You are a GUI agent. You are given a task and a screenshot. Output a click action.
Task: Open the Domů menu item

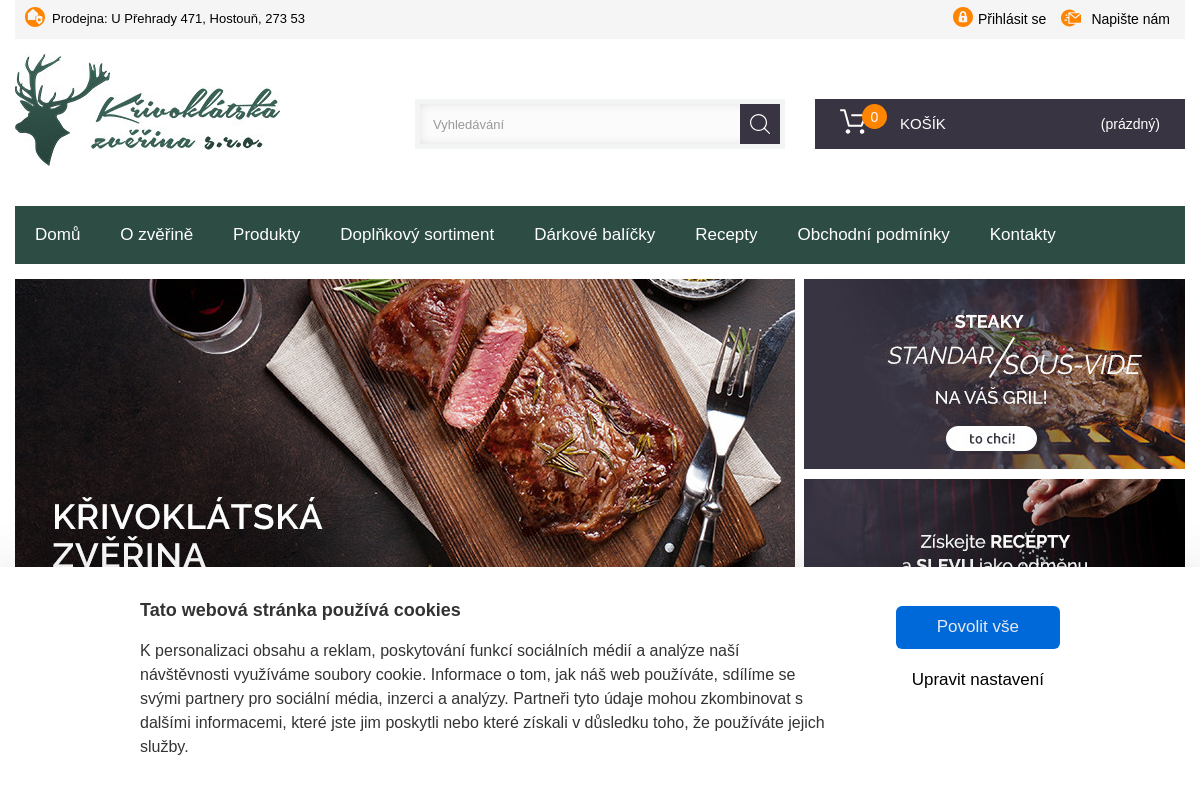58,235
